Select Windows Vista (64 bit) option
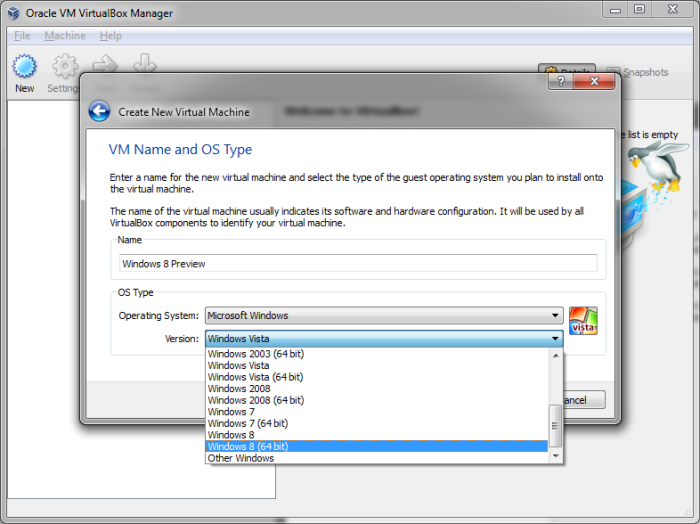The image size is (700, 524). click(377, 377)
